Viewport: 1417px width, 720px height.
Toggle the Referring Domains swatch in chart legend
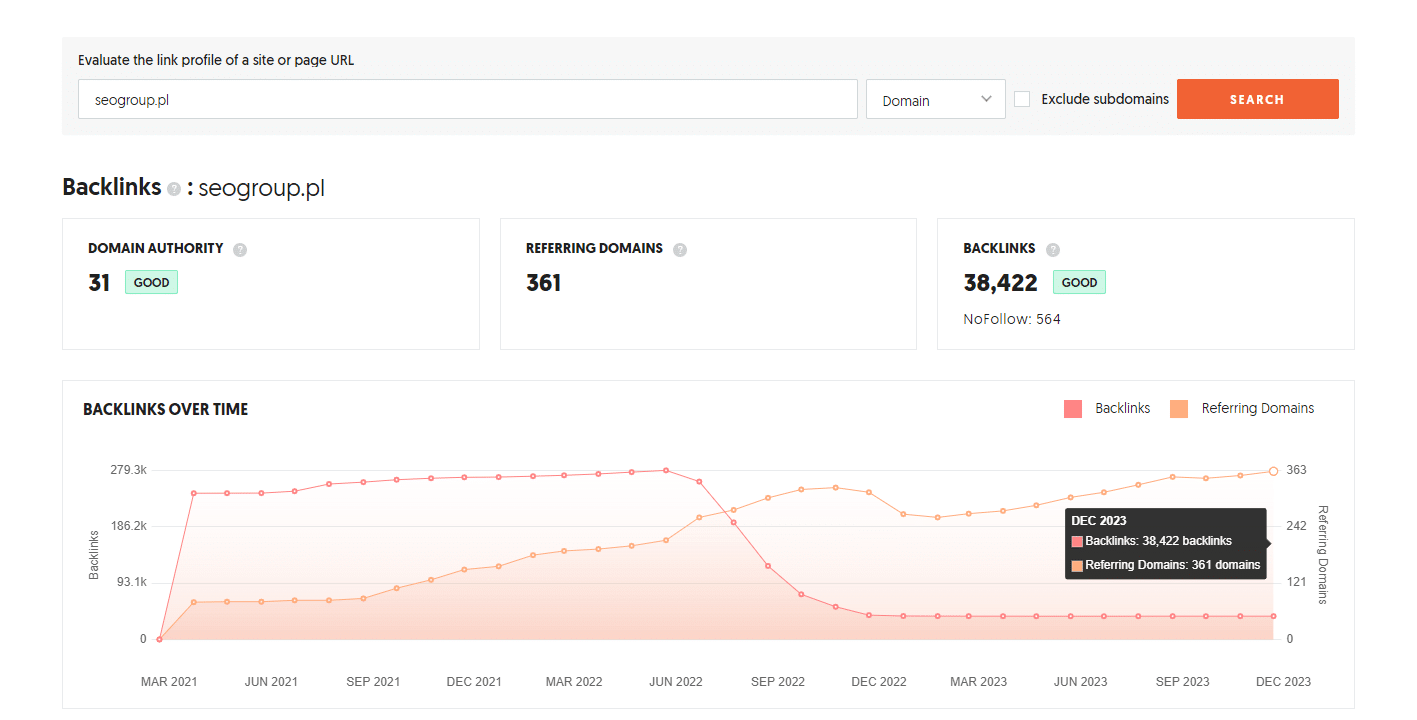[x=1179, y=408]
